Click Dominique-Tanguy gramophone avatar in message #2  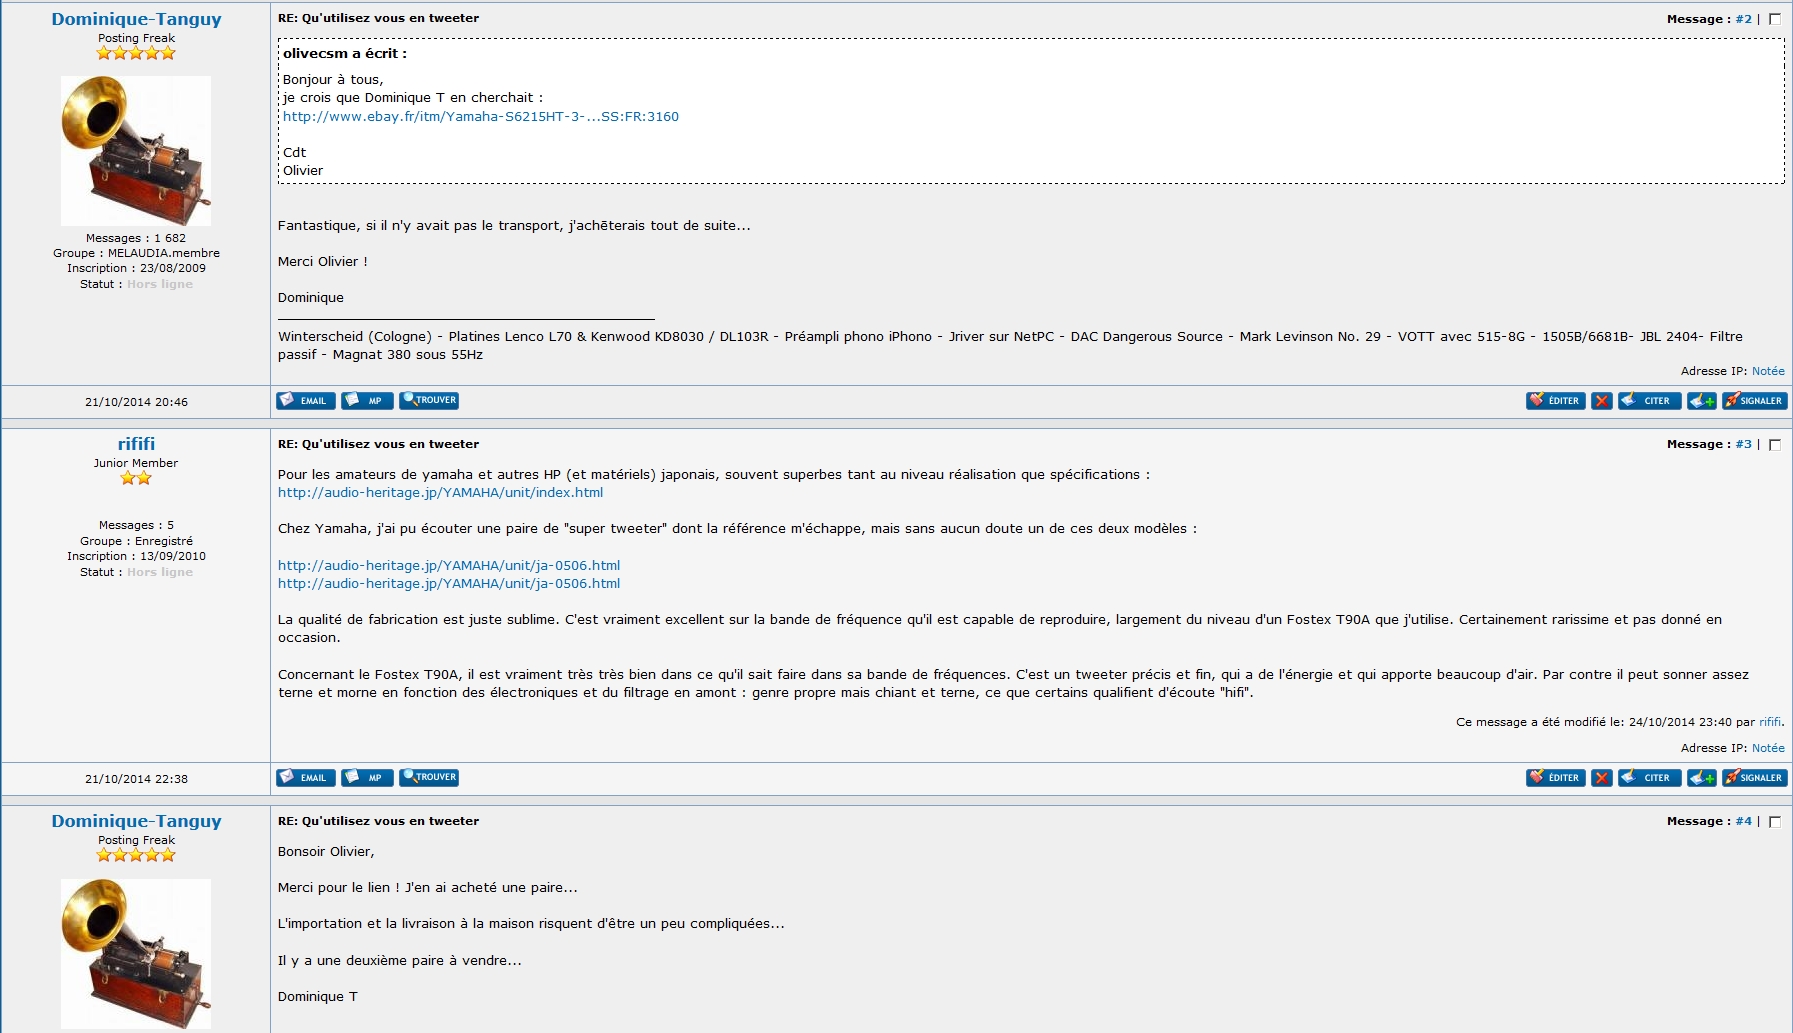coord(136,151)
